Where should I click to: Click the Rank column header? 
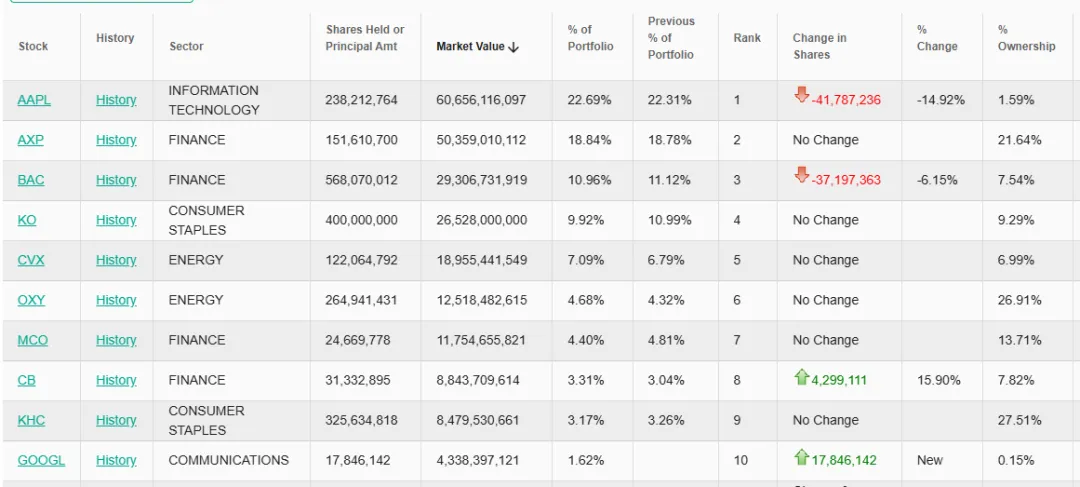(x=747, y=38)
